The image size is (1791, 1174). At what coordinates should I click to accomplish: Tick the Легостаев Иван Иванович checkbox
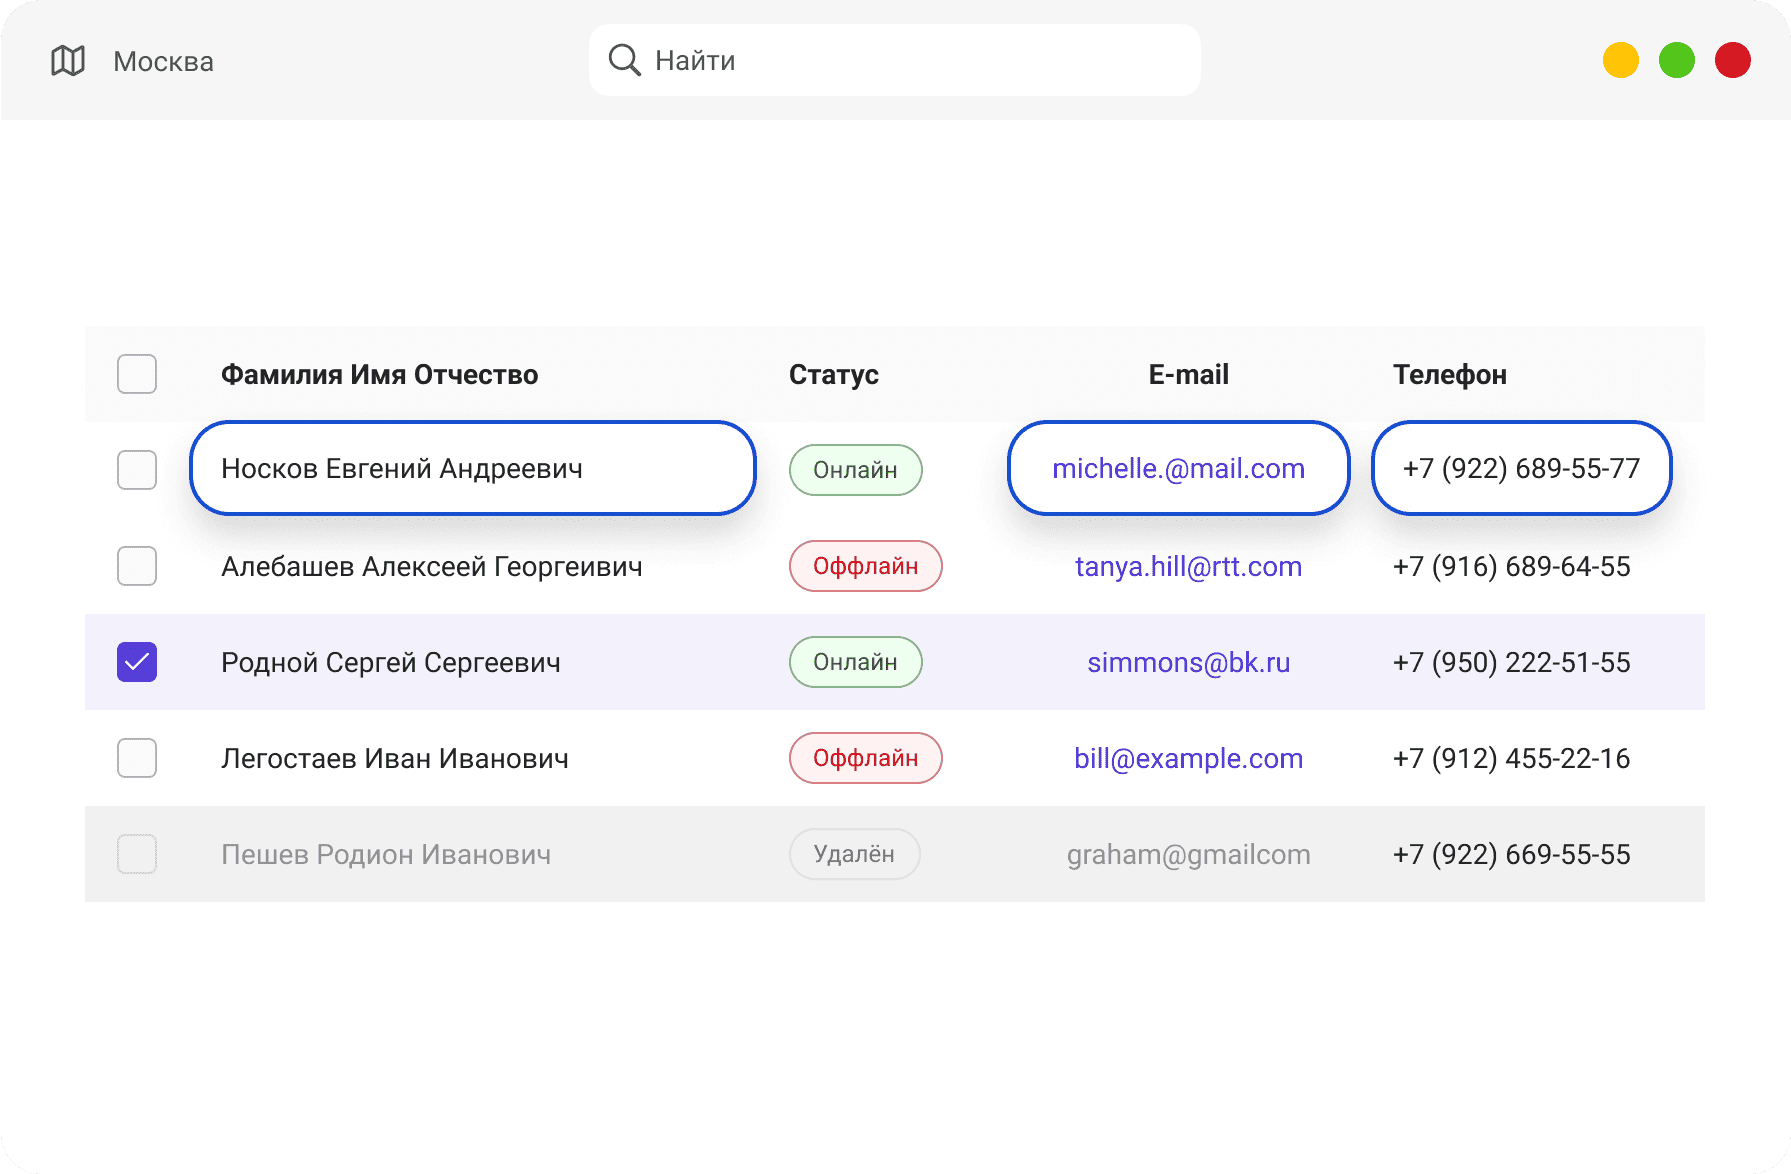coord(137,758)
